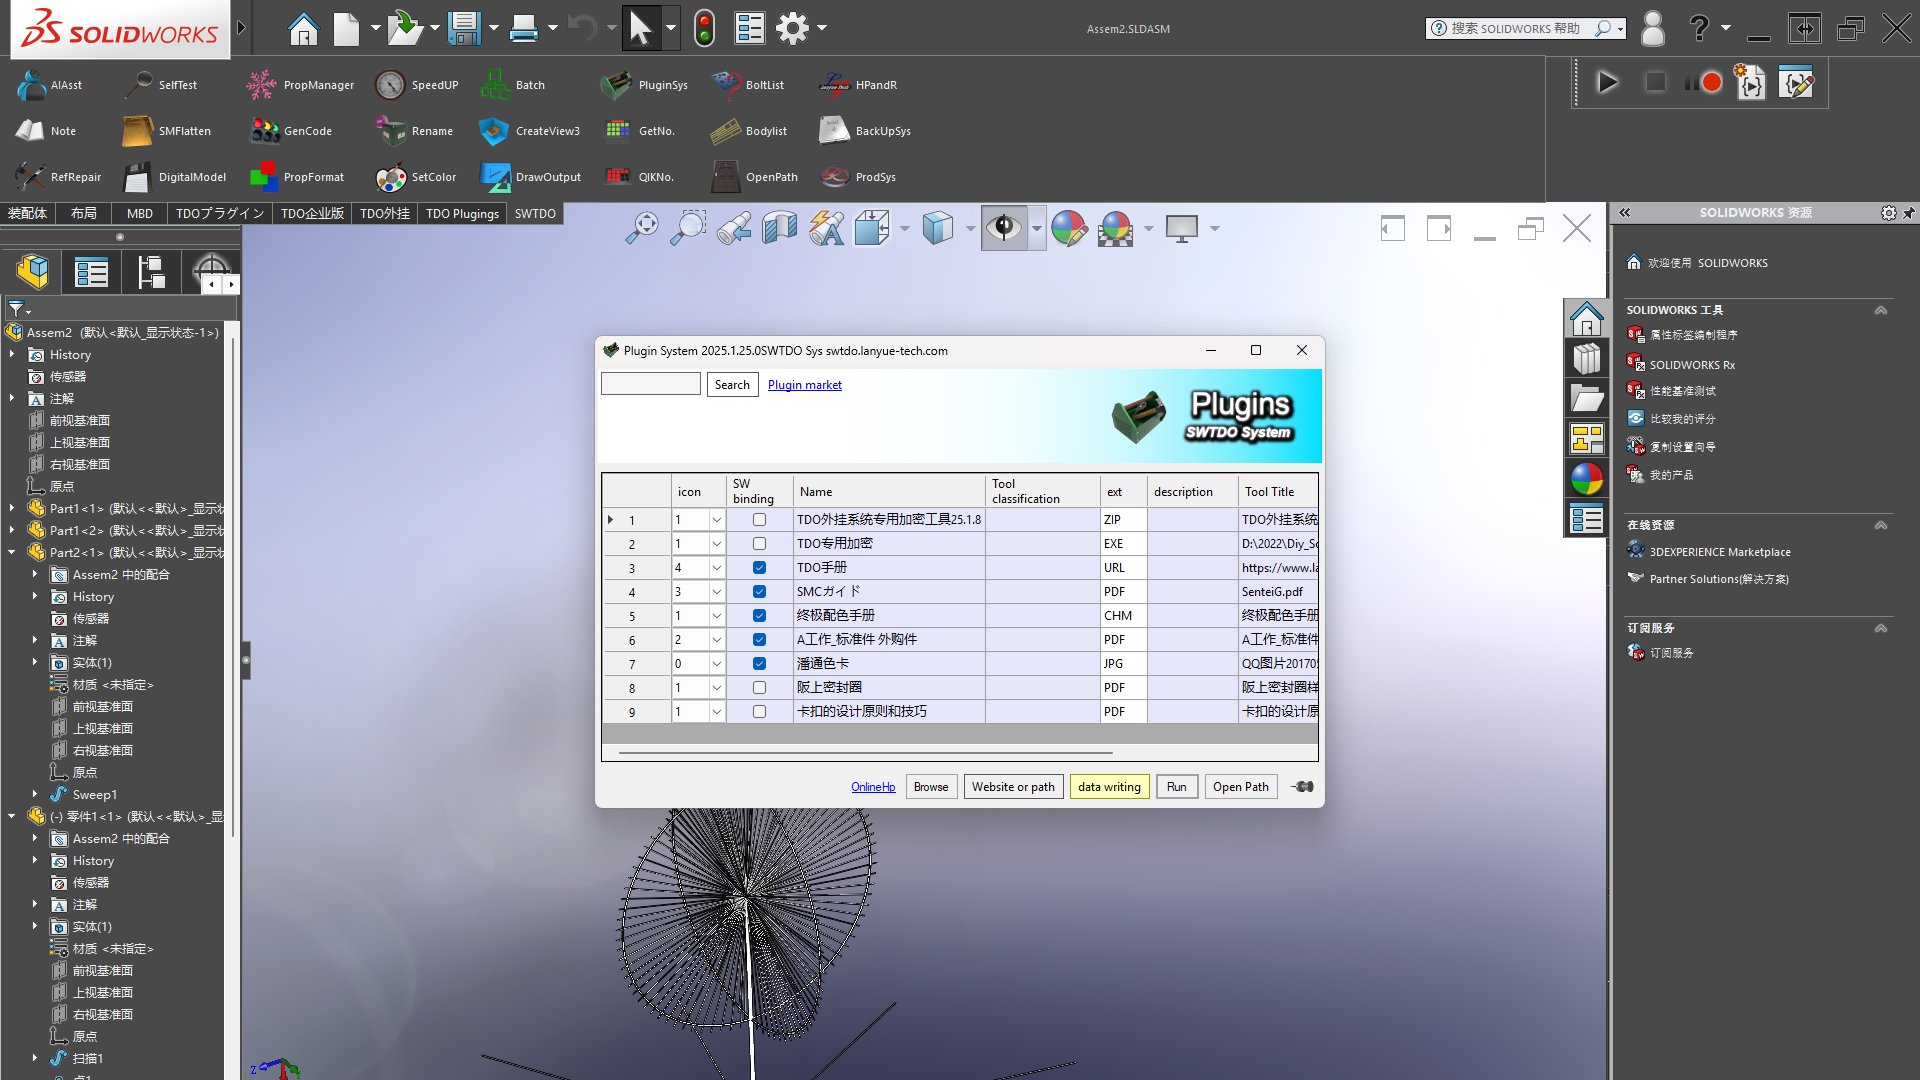Screen dimensions: 1920x1080
Task: Check SW binding for TDO专用加密 row
Action: pyautogui.click(x=759, y=544)
